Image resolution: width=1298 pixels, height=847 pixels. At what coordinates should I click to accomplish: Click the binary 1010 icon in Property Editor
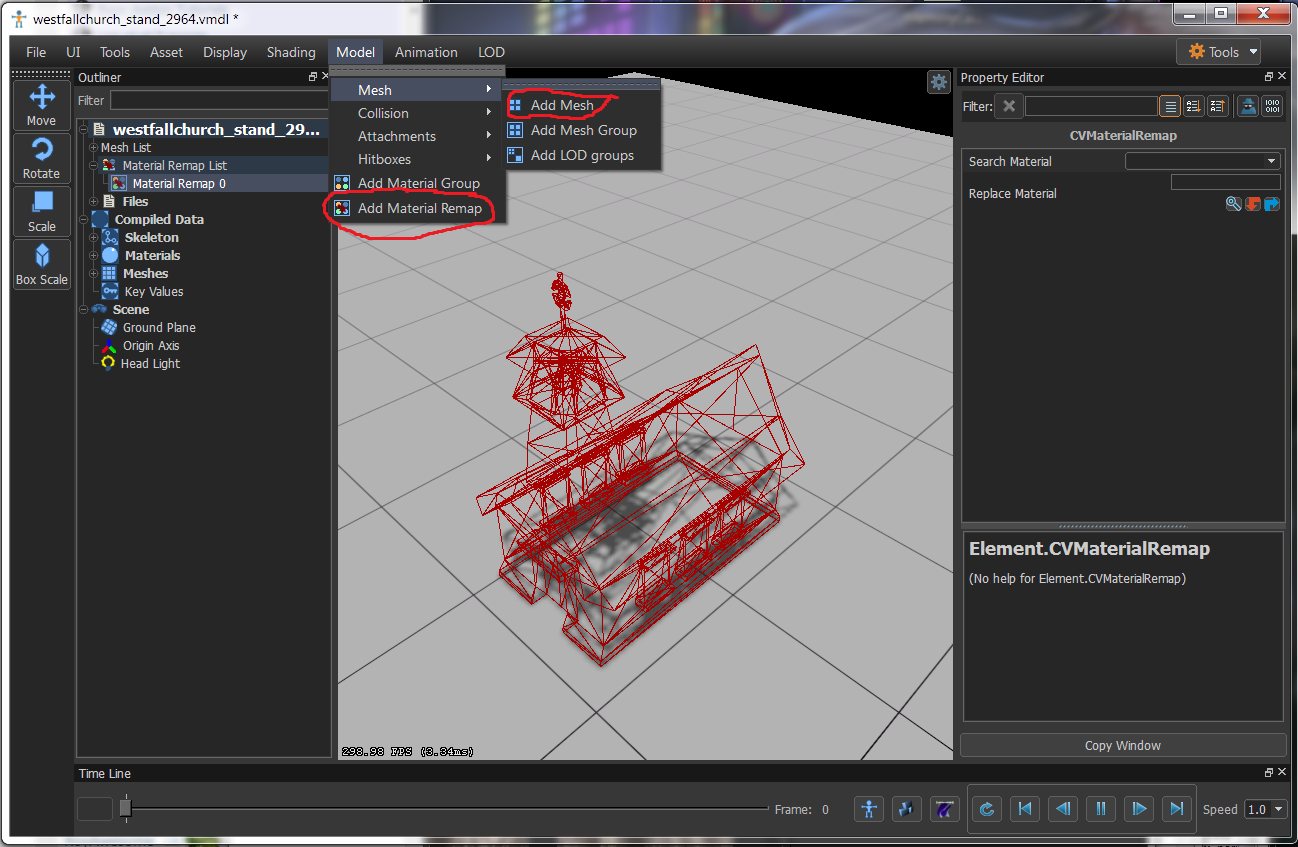click(x=1272, y=106)
